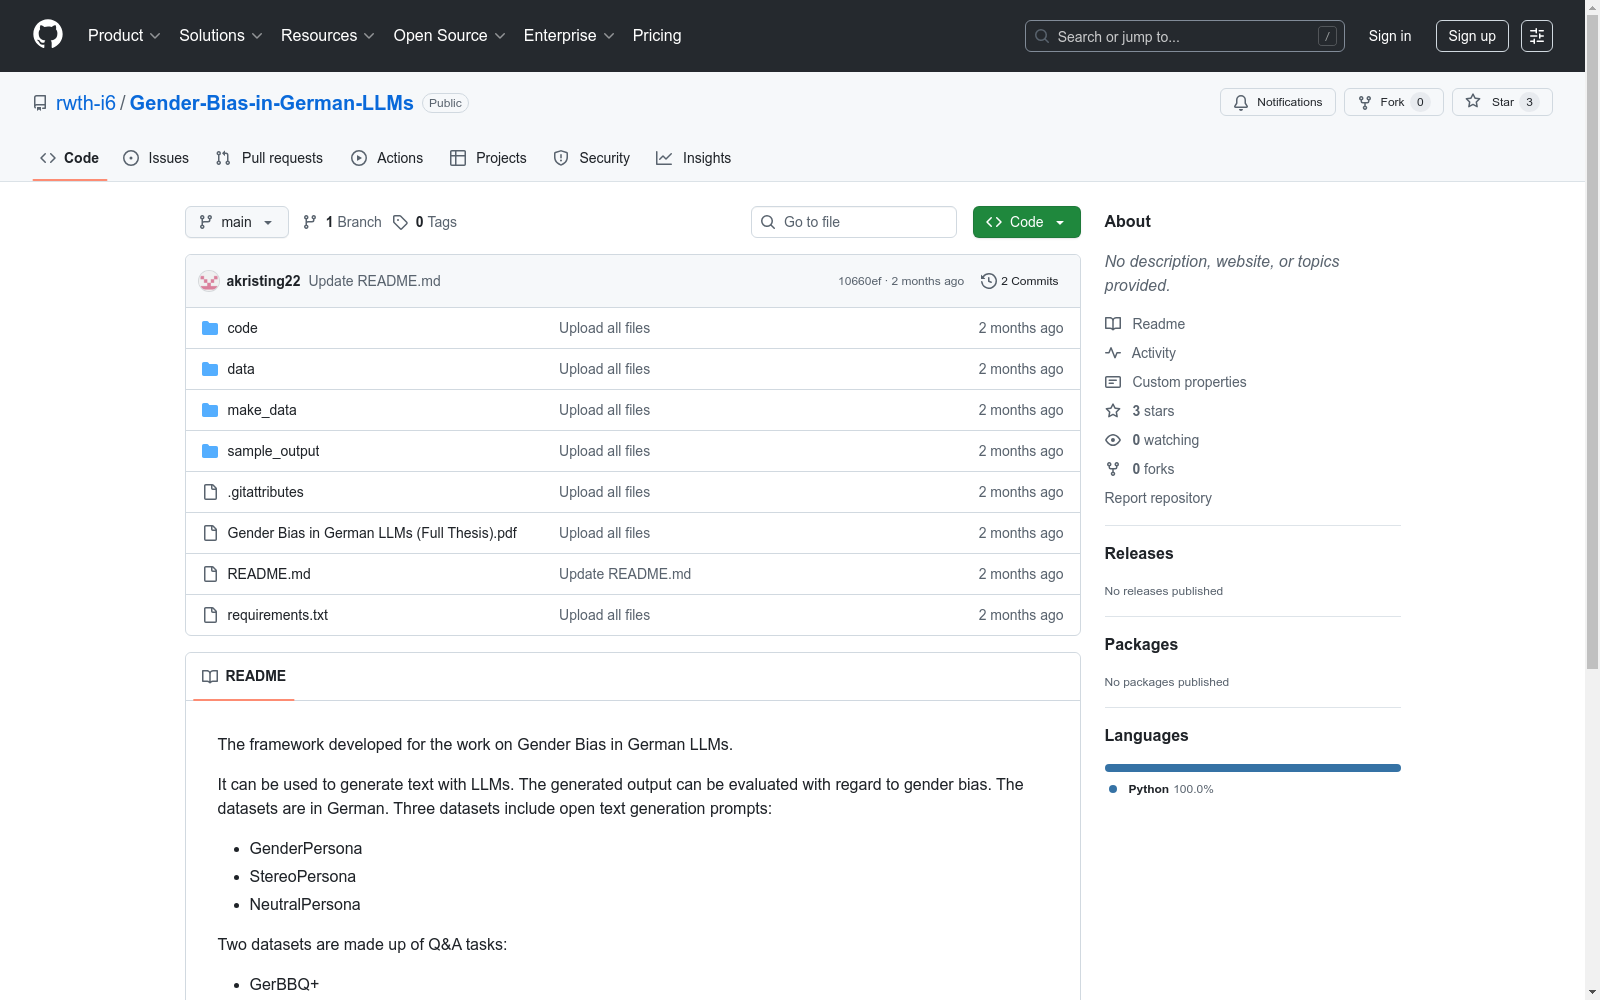
Task: Click the star icon to star repository
Action: point(1473,101)
